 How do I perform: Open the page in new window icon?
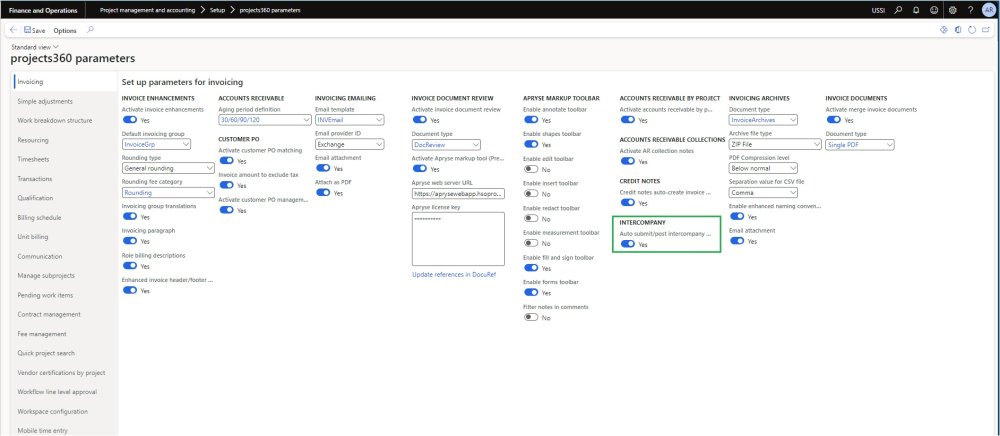click(x=986, y=30)
